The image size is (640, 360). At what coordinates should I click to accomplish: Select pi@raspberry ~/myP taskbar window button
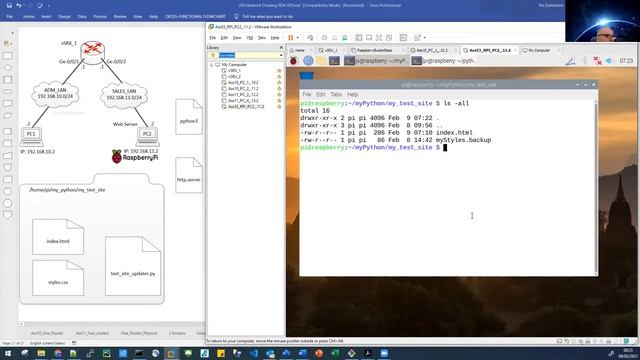tap(376, 61)
